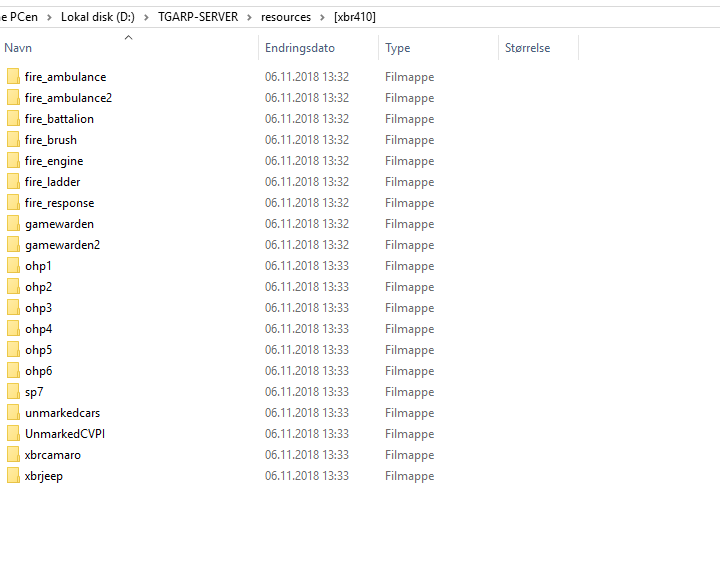
Task: Click the UnmarkedCVPI folder icon
Action: (x=13, y=434)
